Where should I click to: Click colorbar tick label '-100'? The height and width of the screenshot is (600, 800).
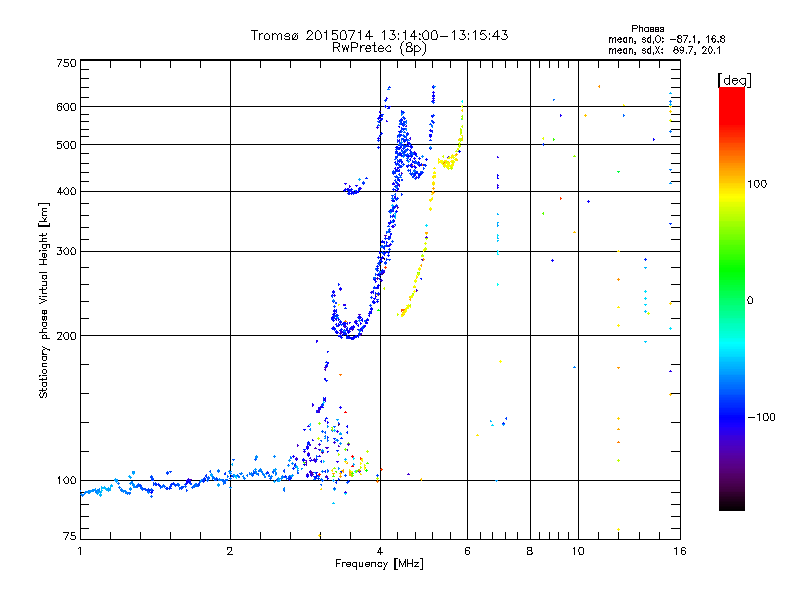click(x=761, y=417)
